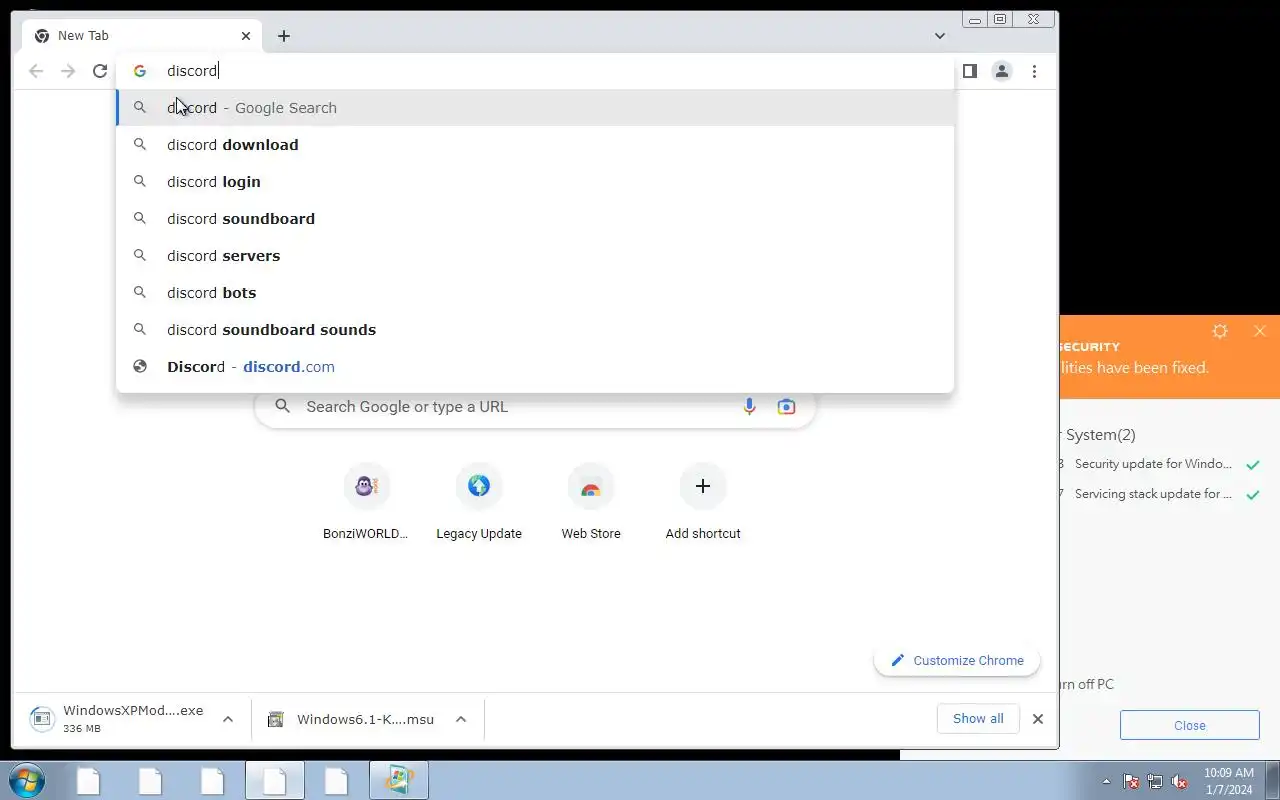Click the network tray icon
Image resolution: width=1280 pixels, height=800 pixels.
pyautogui.click(x=1155, y=781)
